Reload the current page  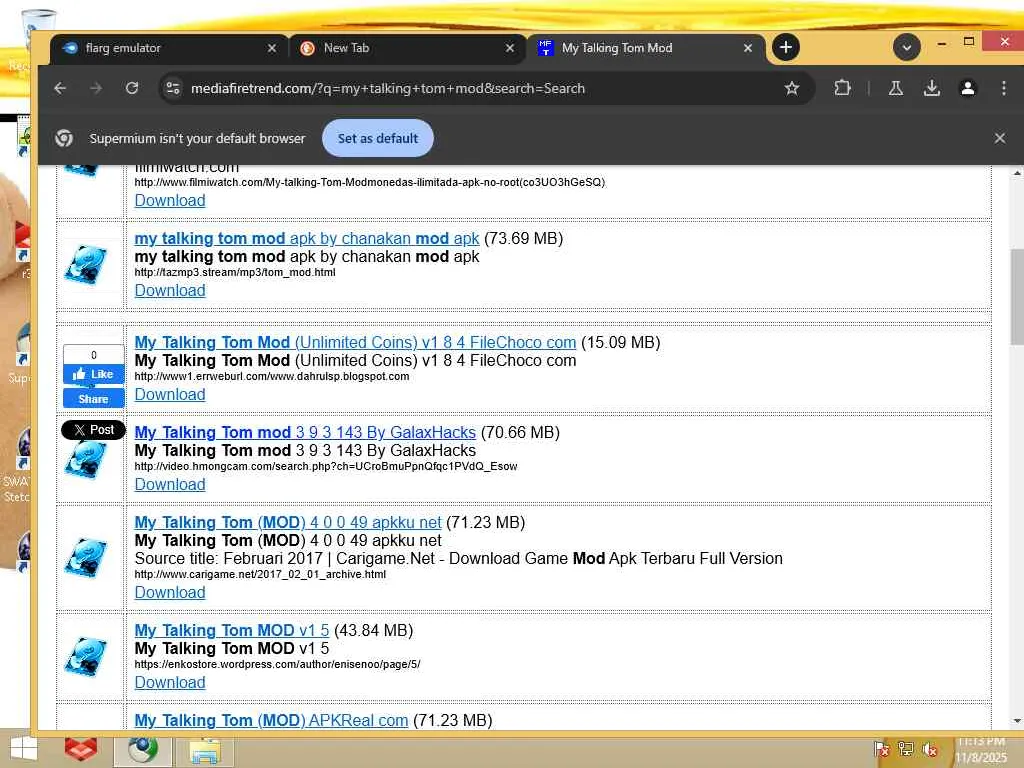click(x=132, y=88)
